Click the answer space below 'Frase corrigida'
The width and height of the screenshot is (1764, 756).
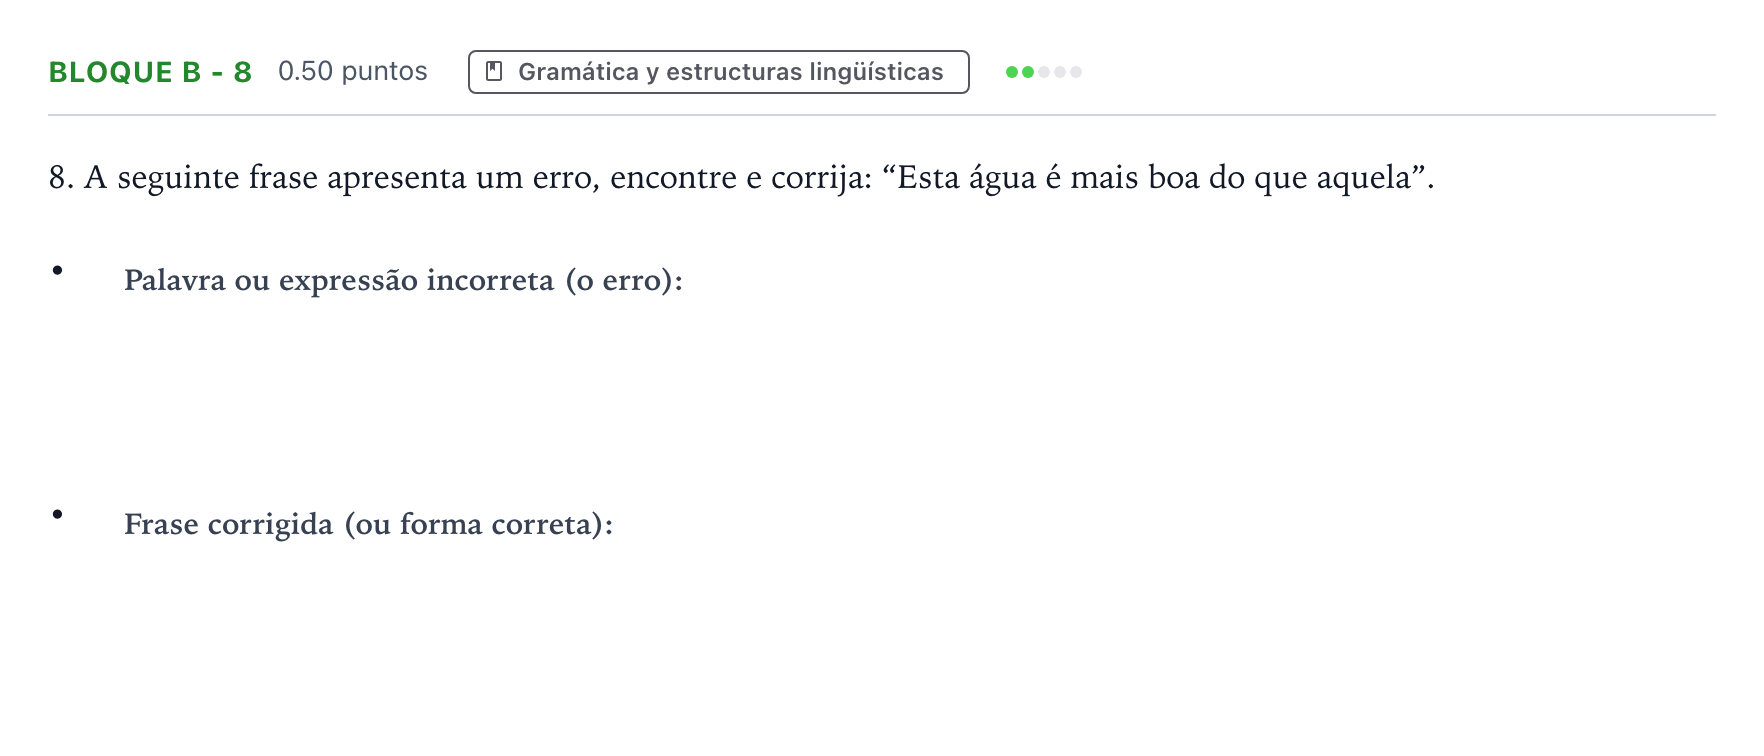click(x=880, y=640)
